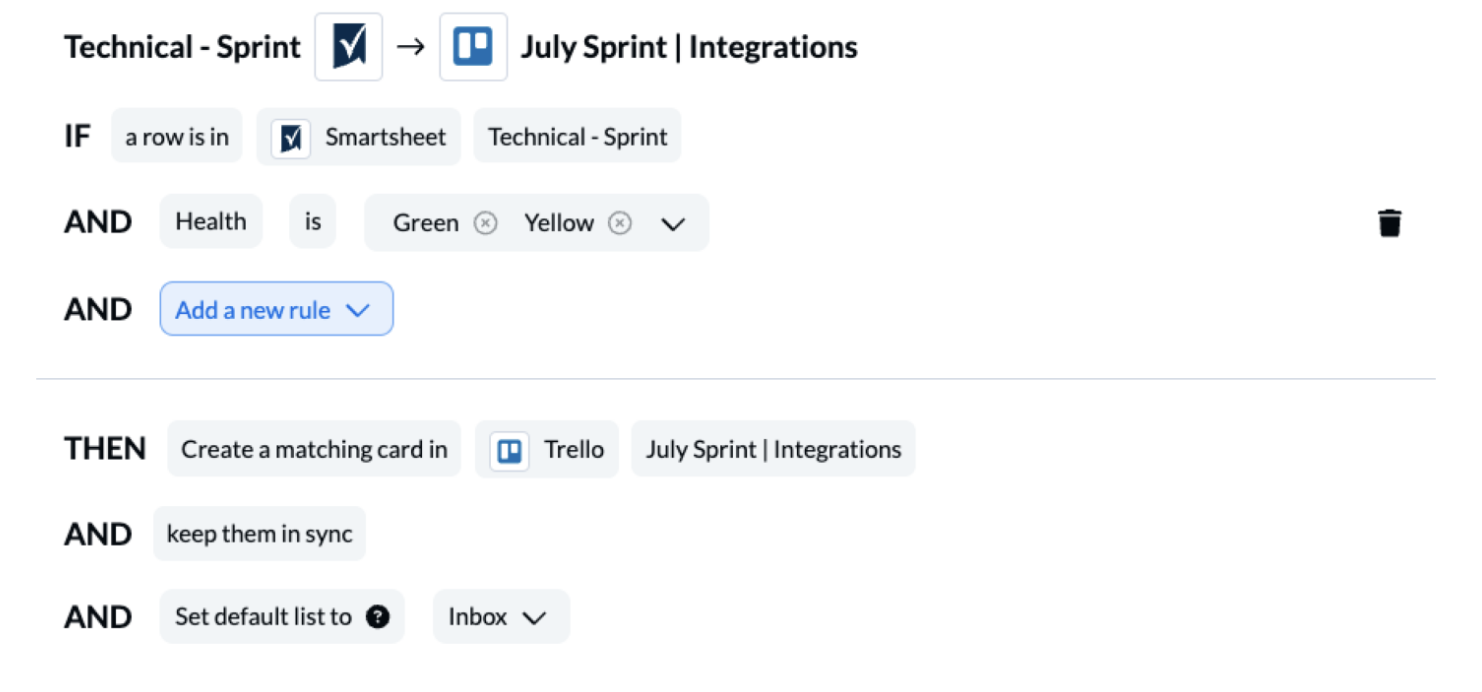Screen dimensions: 1482x692
Task: Open the Inbox default list dropdown
Action: pos(500,617)
